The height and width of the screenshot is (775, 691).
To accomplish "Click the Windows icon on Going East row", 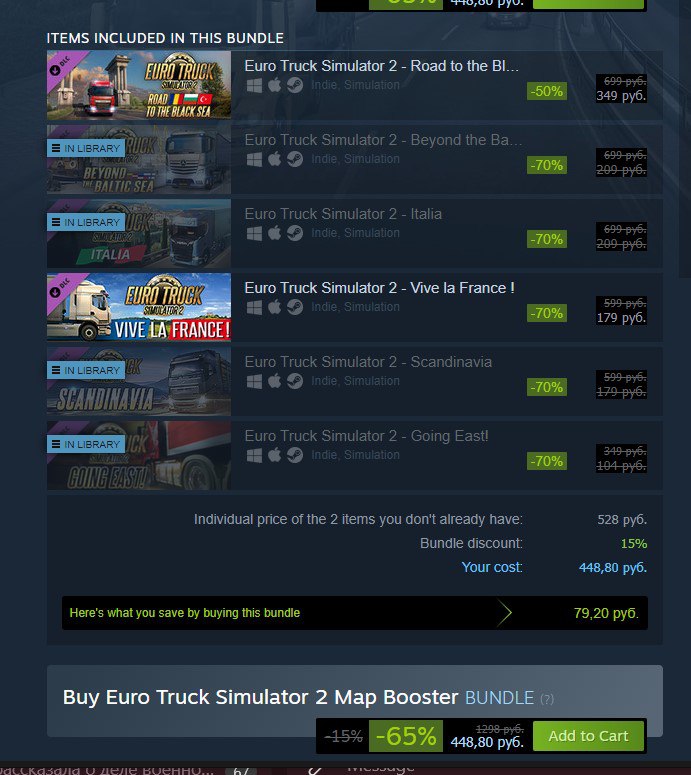I will click(254, 455).
